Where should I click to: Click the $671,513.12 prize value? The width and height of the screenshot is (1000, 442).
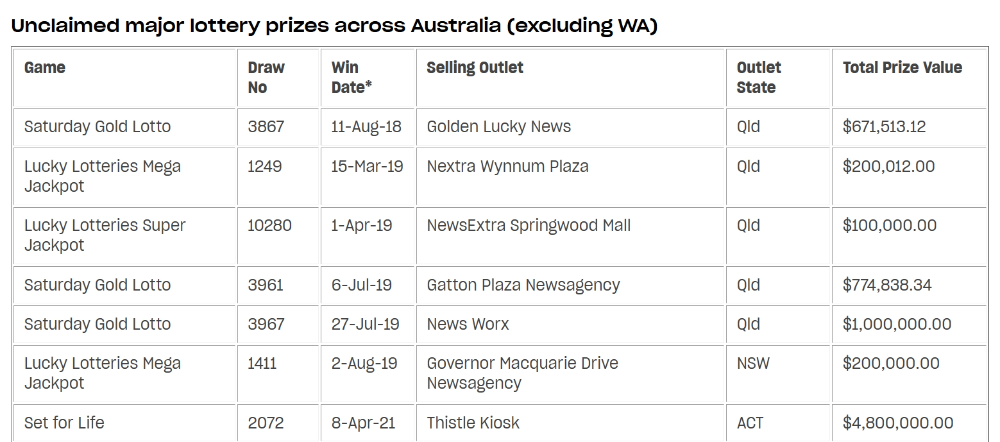tap(884, 126)
